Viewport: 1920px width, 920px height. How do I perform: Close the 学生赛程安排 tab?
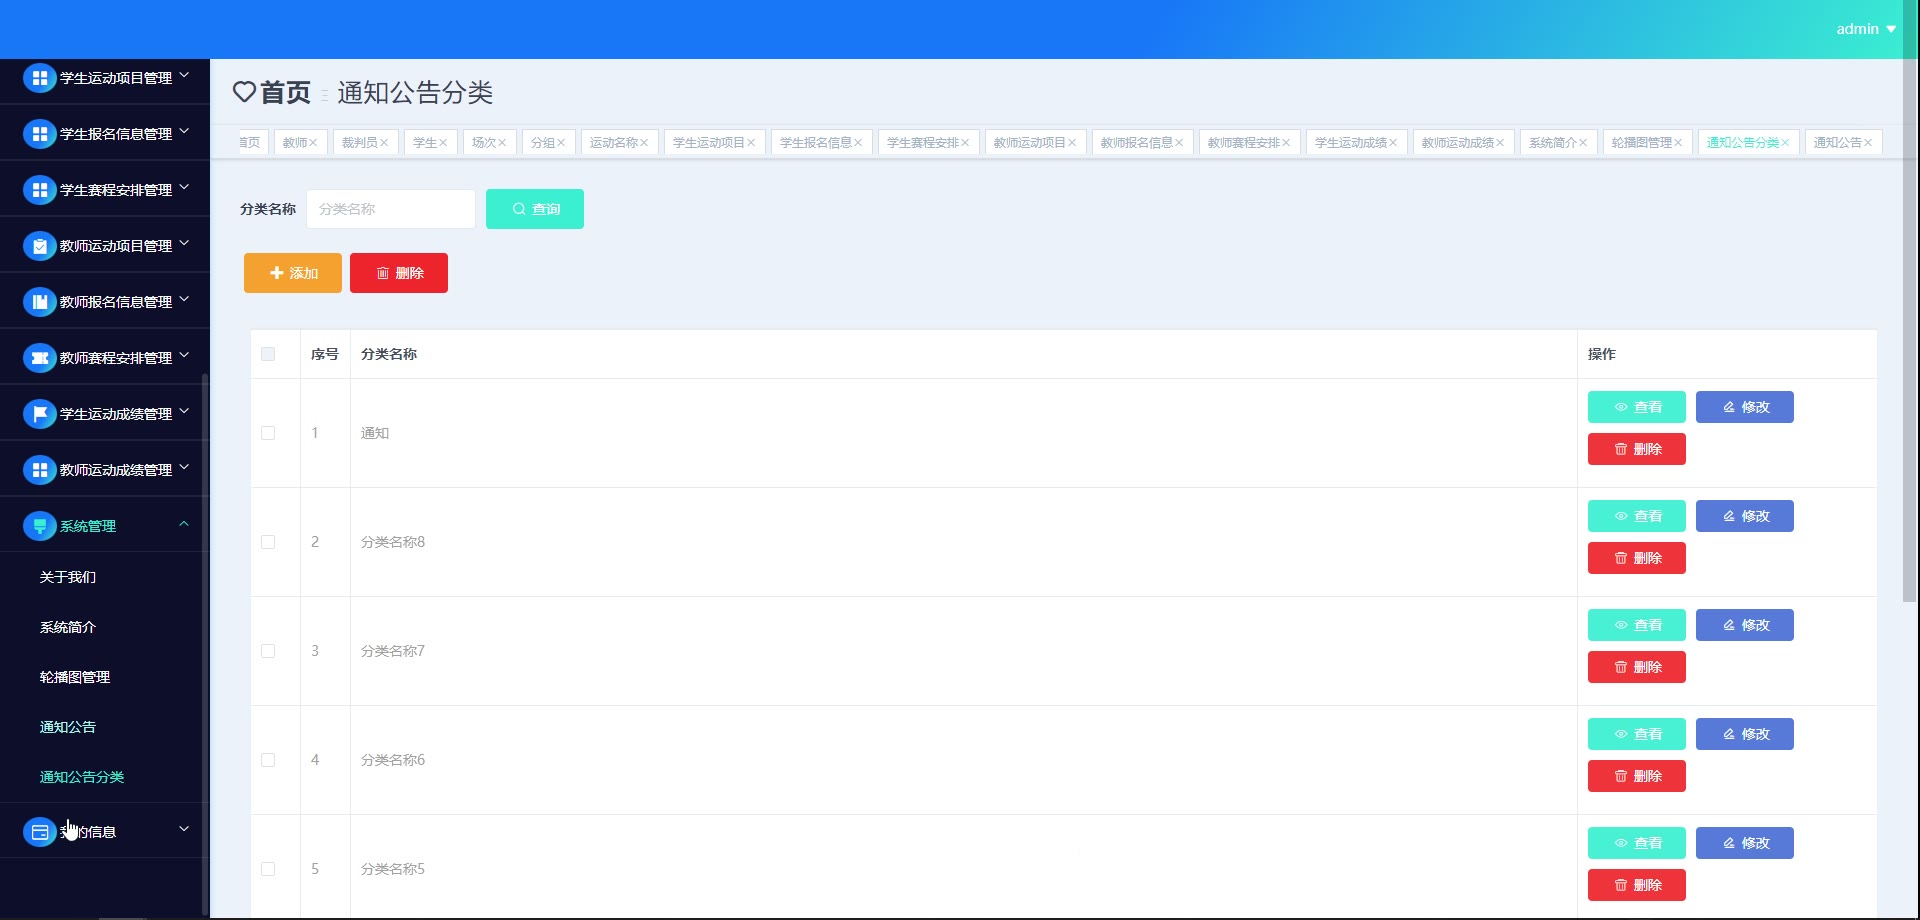click(965, 143)
